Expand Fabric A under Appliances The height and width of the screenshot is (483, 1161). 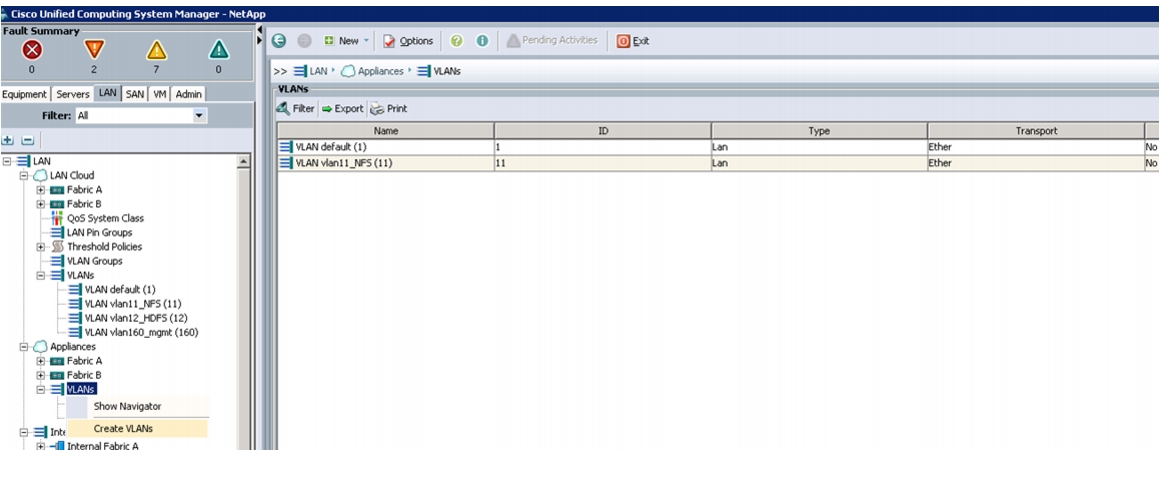41,361
